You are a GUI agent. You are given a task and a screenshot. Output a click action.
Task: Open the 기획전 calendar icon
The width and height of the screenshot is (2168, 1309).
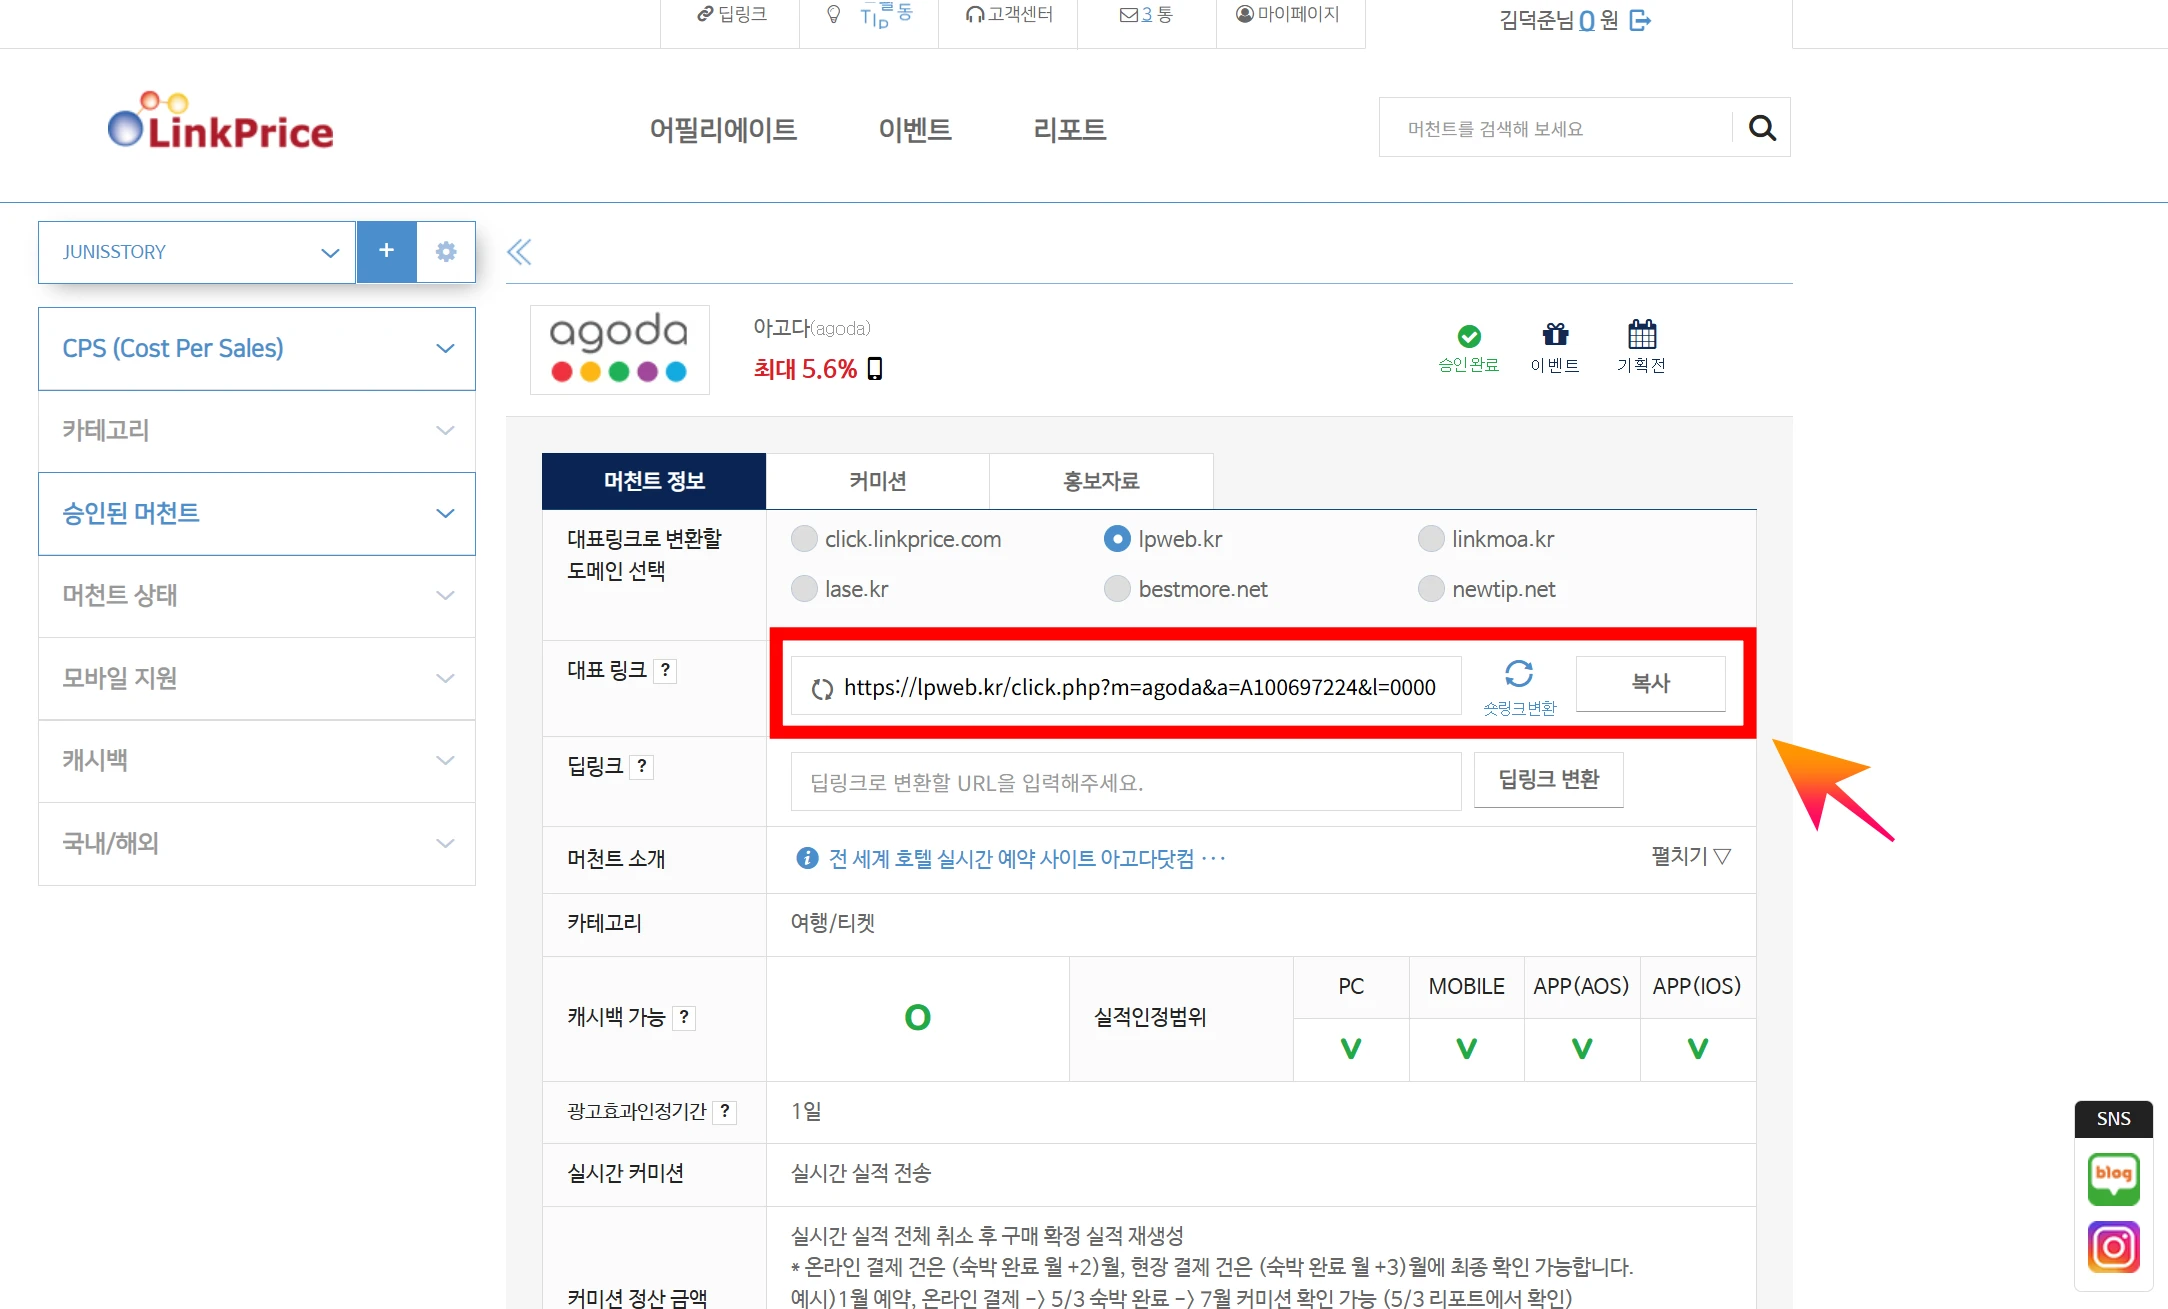coord(1641,335)
